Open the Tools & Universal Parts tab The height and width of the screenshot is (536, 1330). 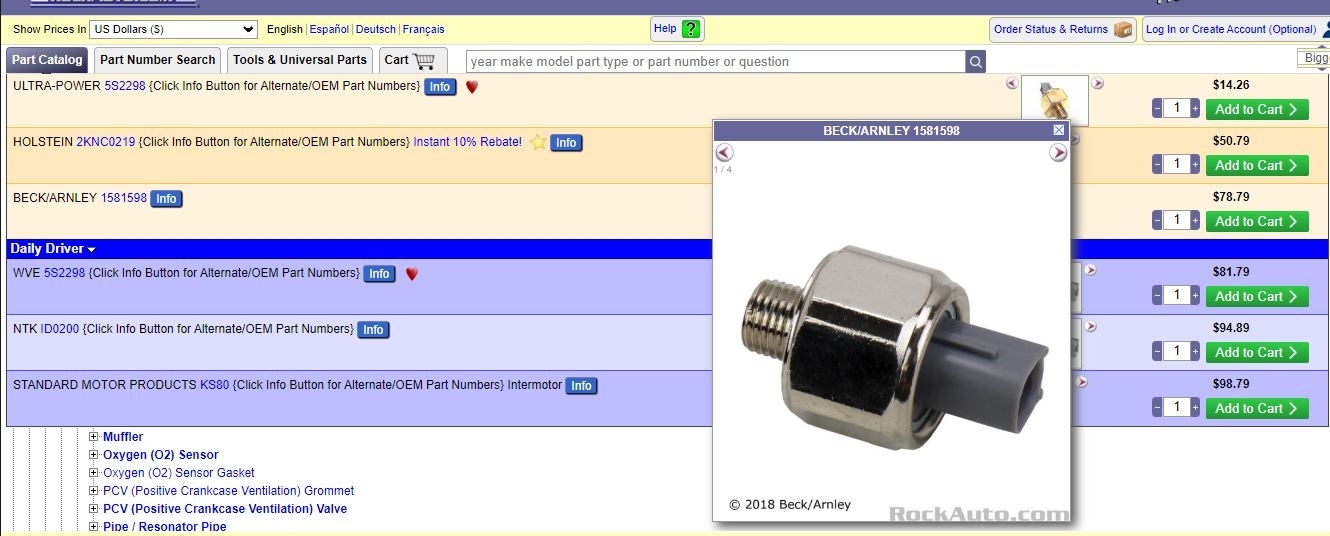click(300, 60)
